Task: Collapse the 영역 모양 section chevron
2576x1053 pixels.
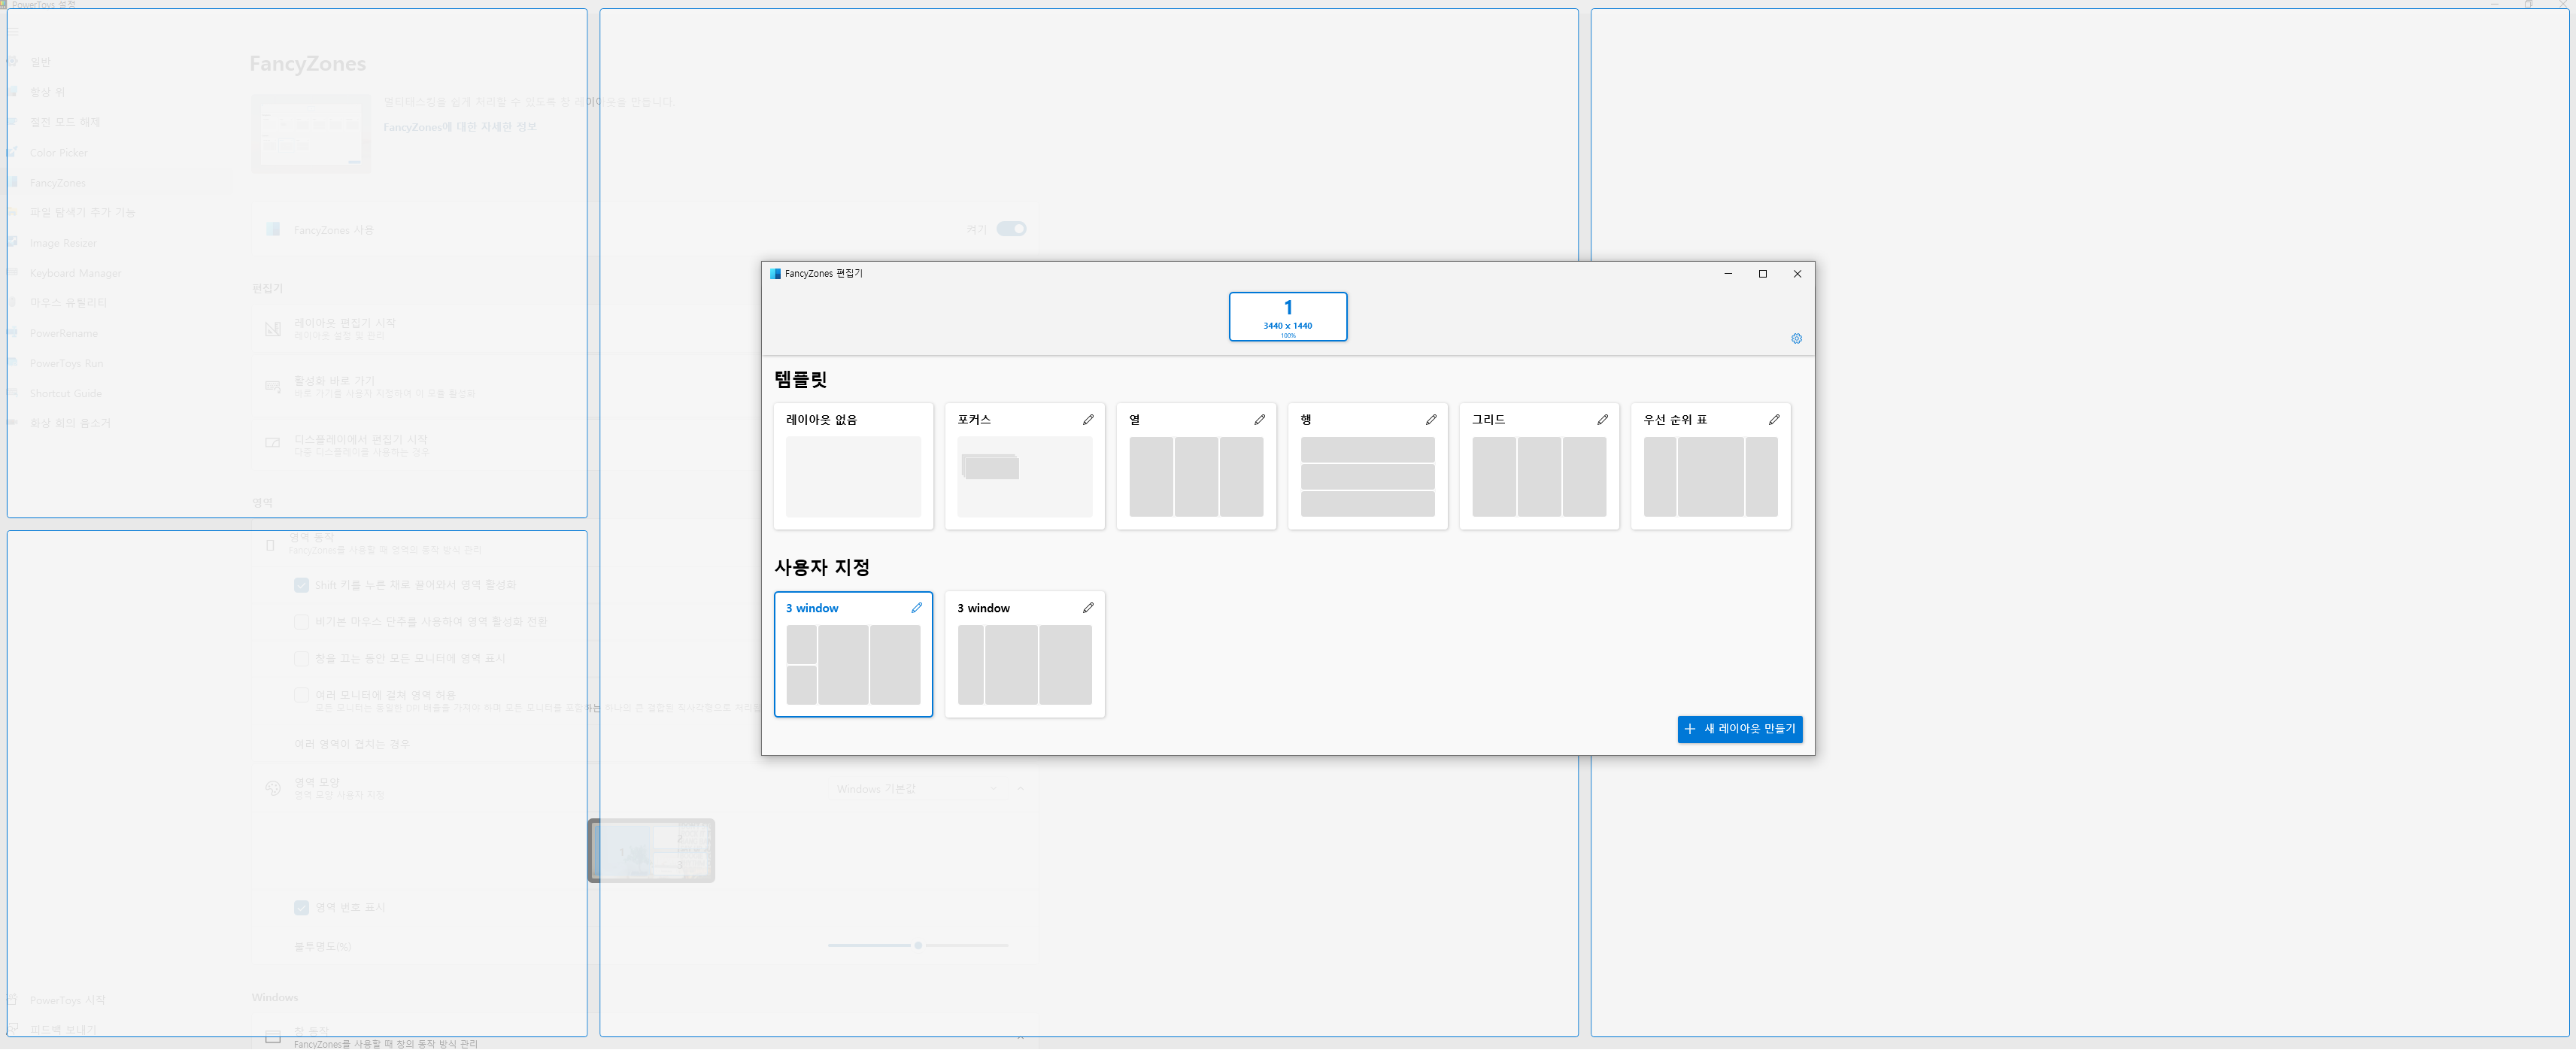Action: click(x=1020, y=789)
